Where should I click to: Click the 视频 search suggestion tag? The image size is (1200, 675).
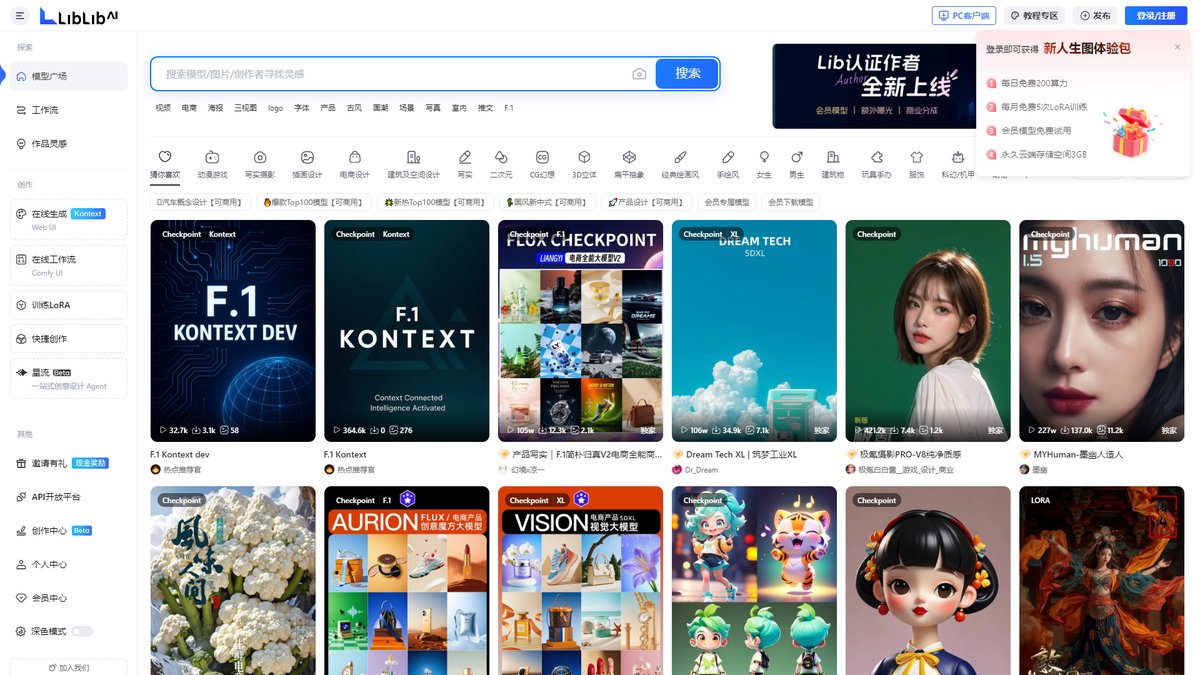pyautogui.click(x=163, y=108)
